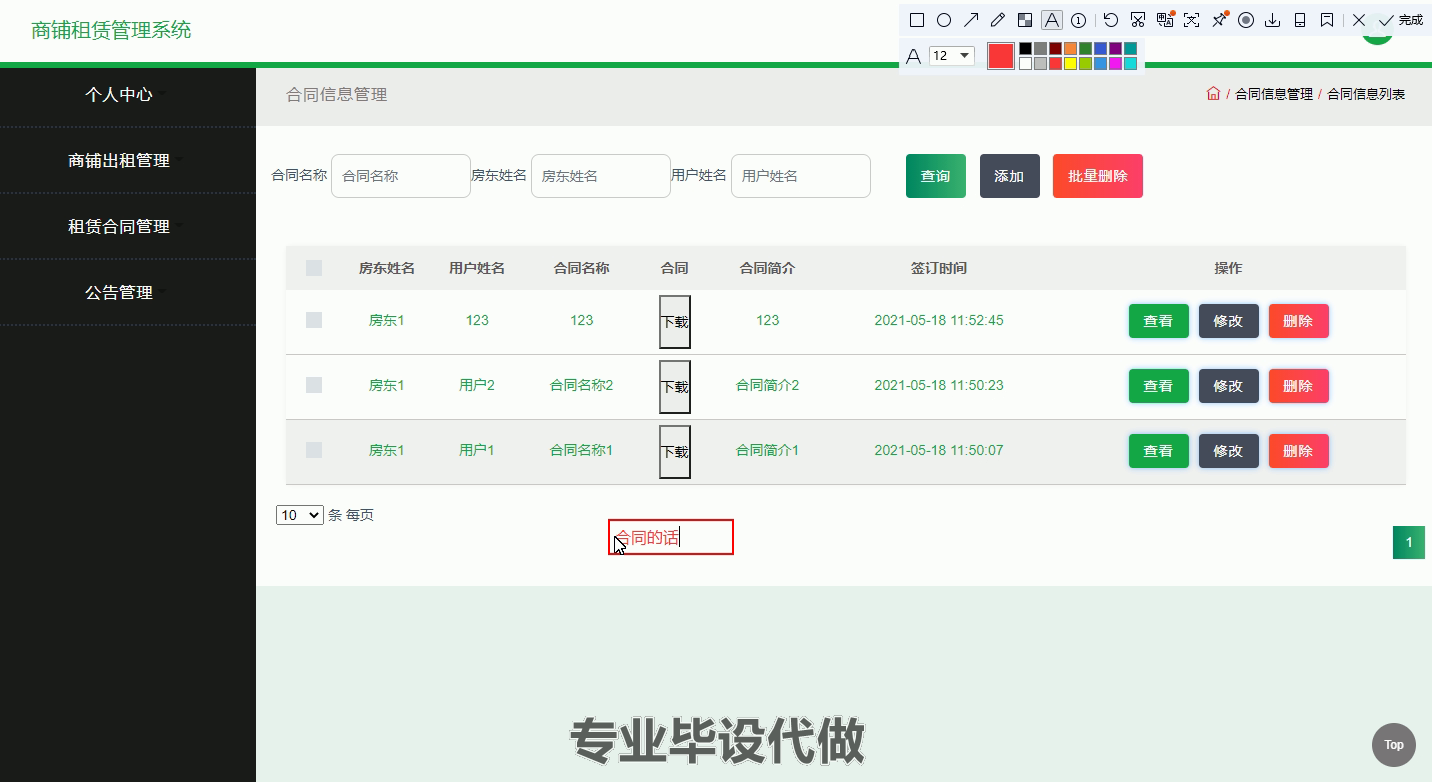Delete the 合同名称1 contract
The height and width of the screenshot is (782, 1432).
(x=1299, y=451)
